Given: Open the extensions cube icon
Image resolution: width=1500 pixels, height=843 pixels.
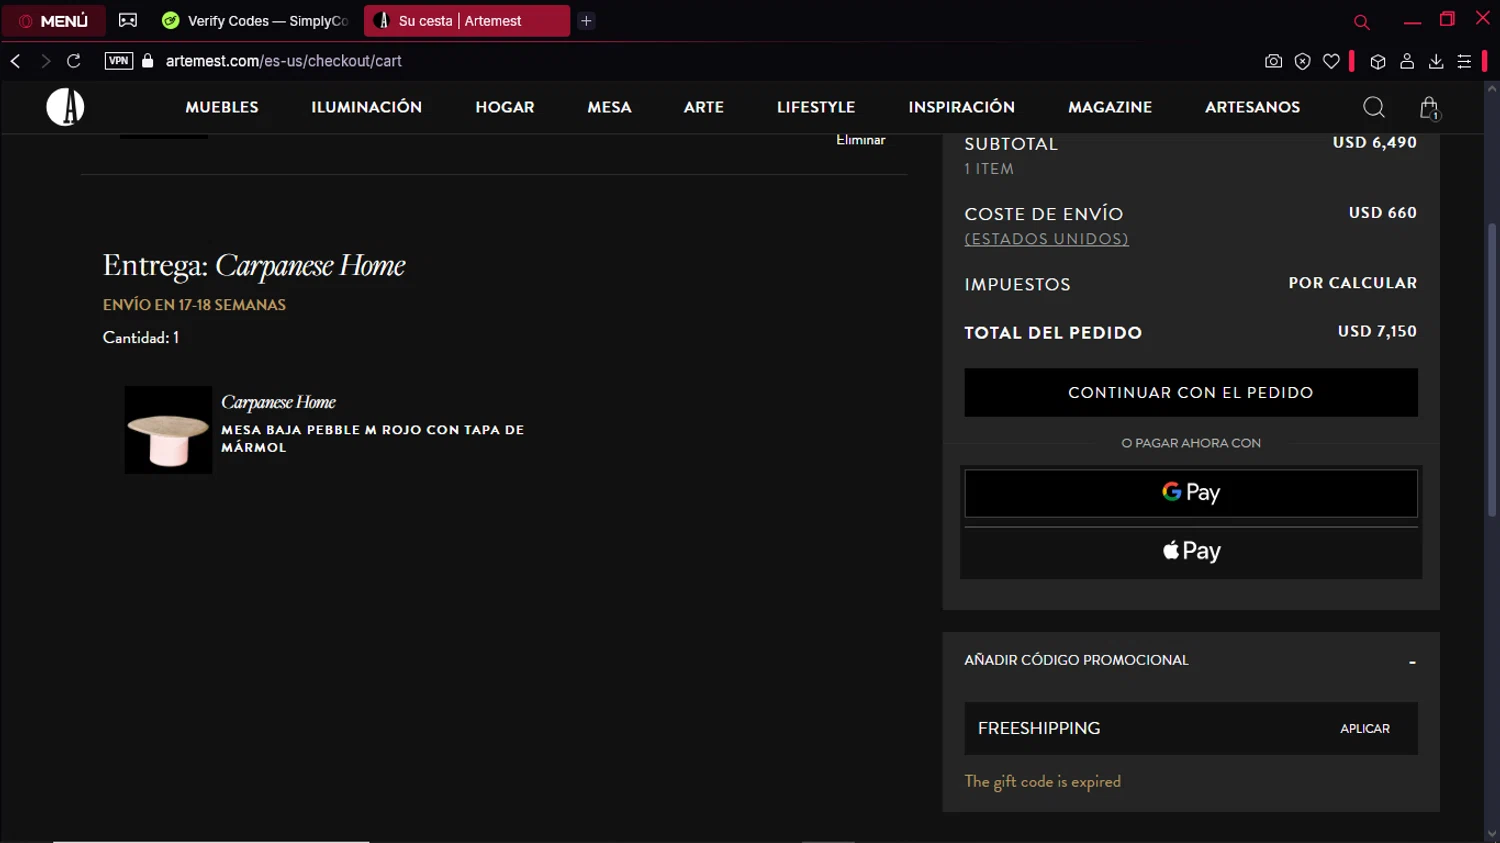Looking at the screenshot, I should tap(1378, 61).
